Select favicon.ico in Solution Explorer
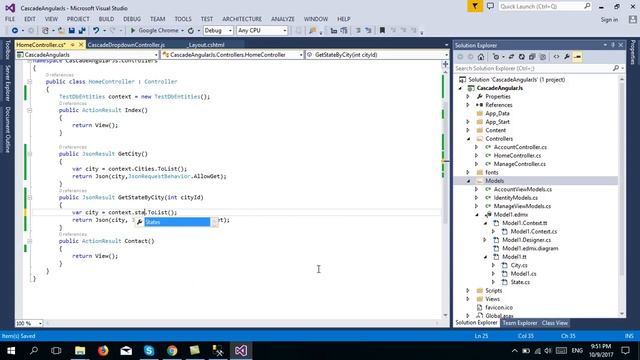Viewport: 640px width, 360px height. point(499,307)
